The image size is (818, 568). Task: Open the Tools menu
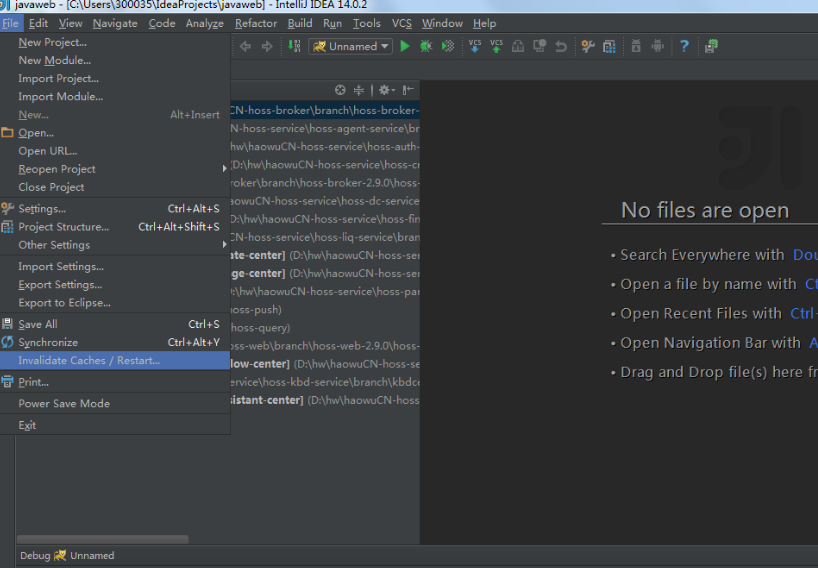click(367, 23)
